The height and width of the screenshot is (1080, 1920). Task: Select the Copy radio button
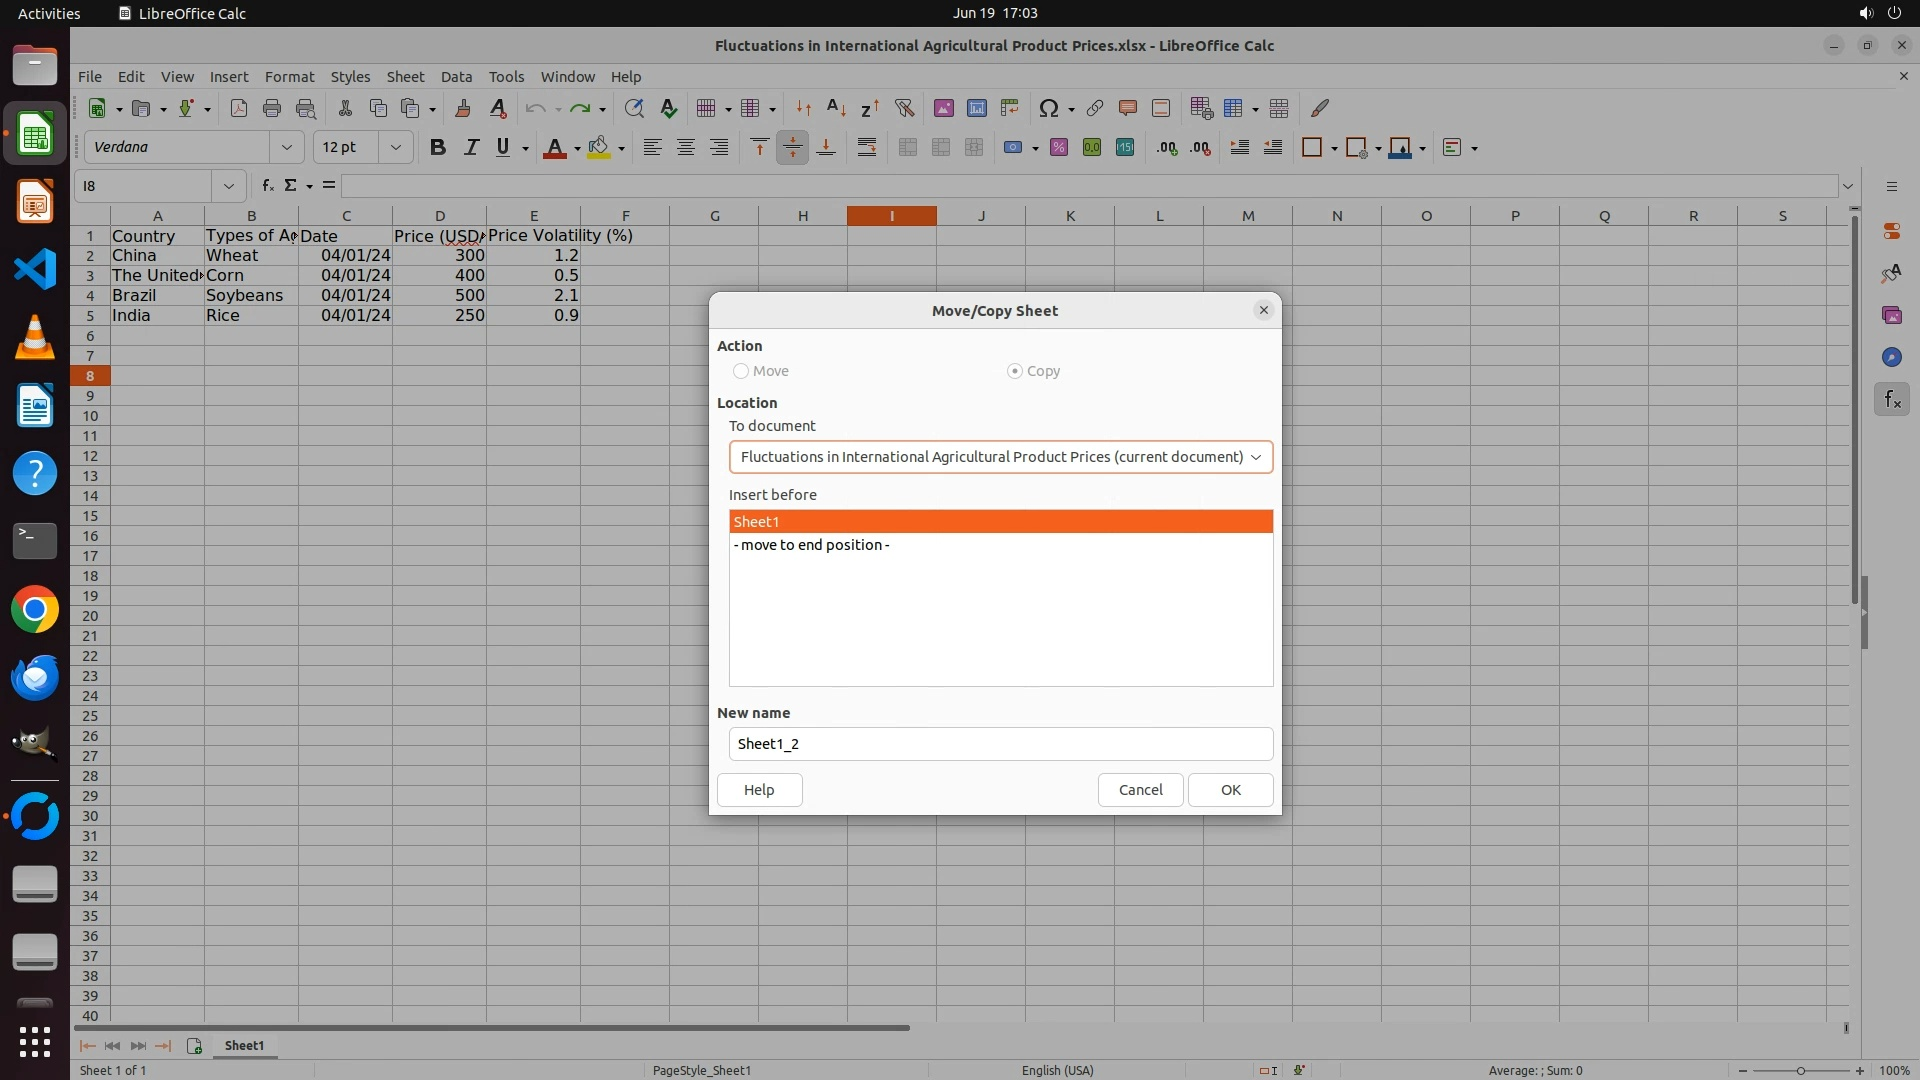(1015, 371)
